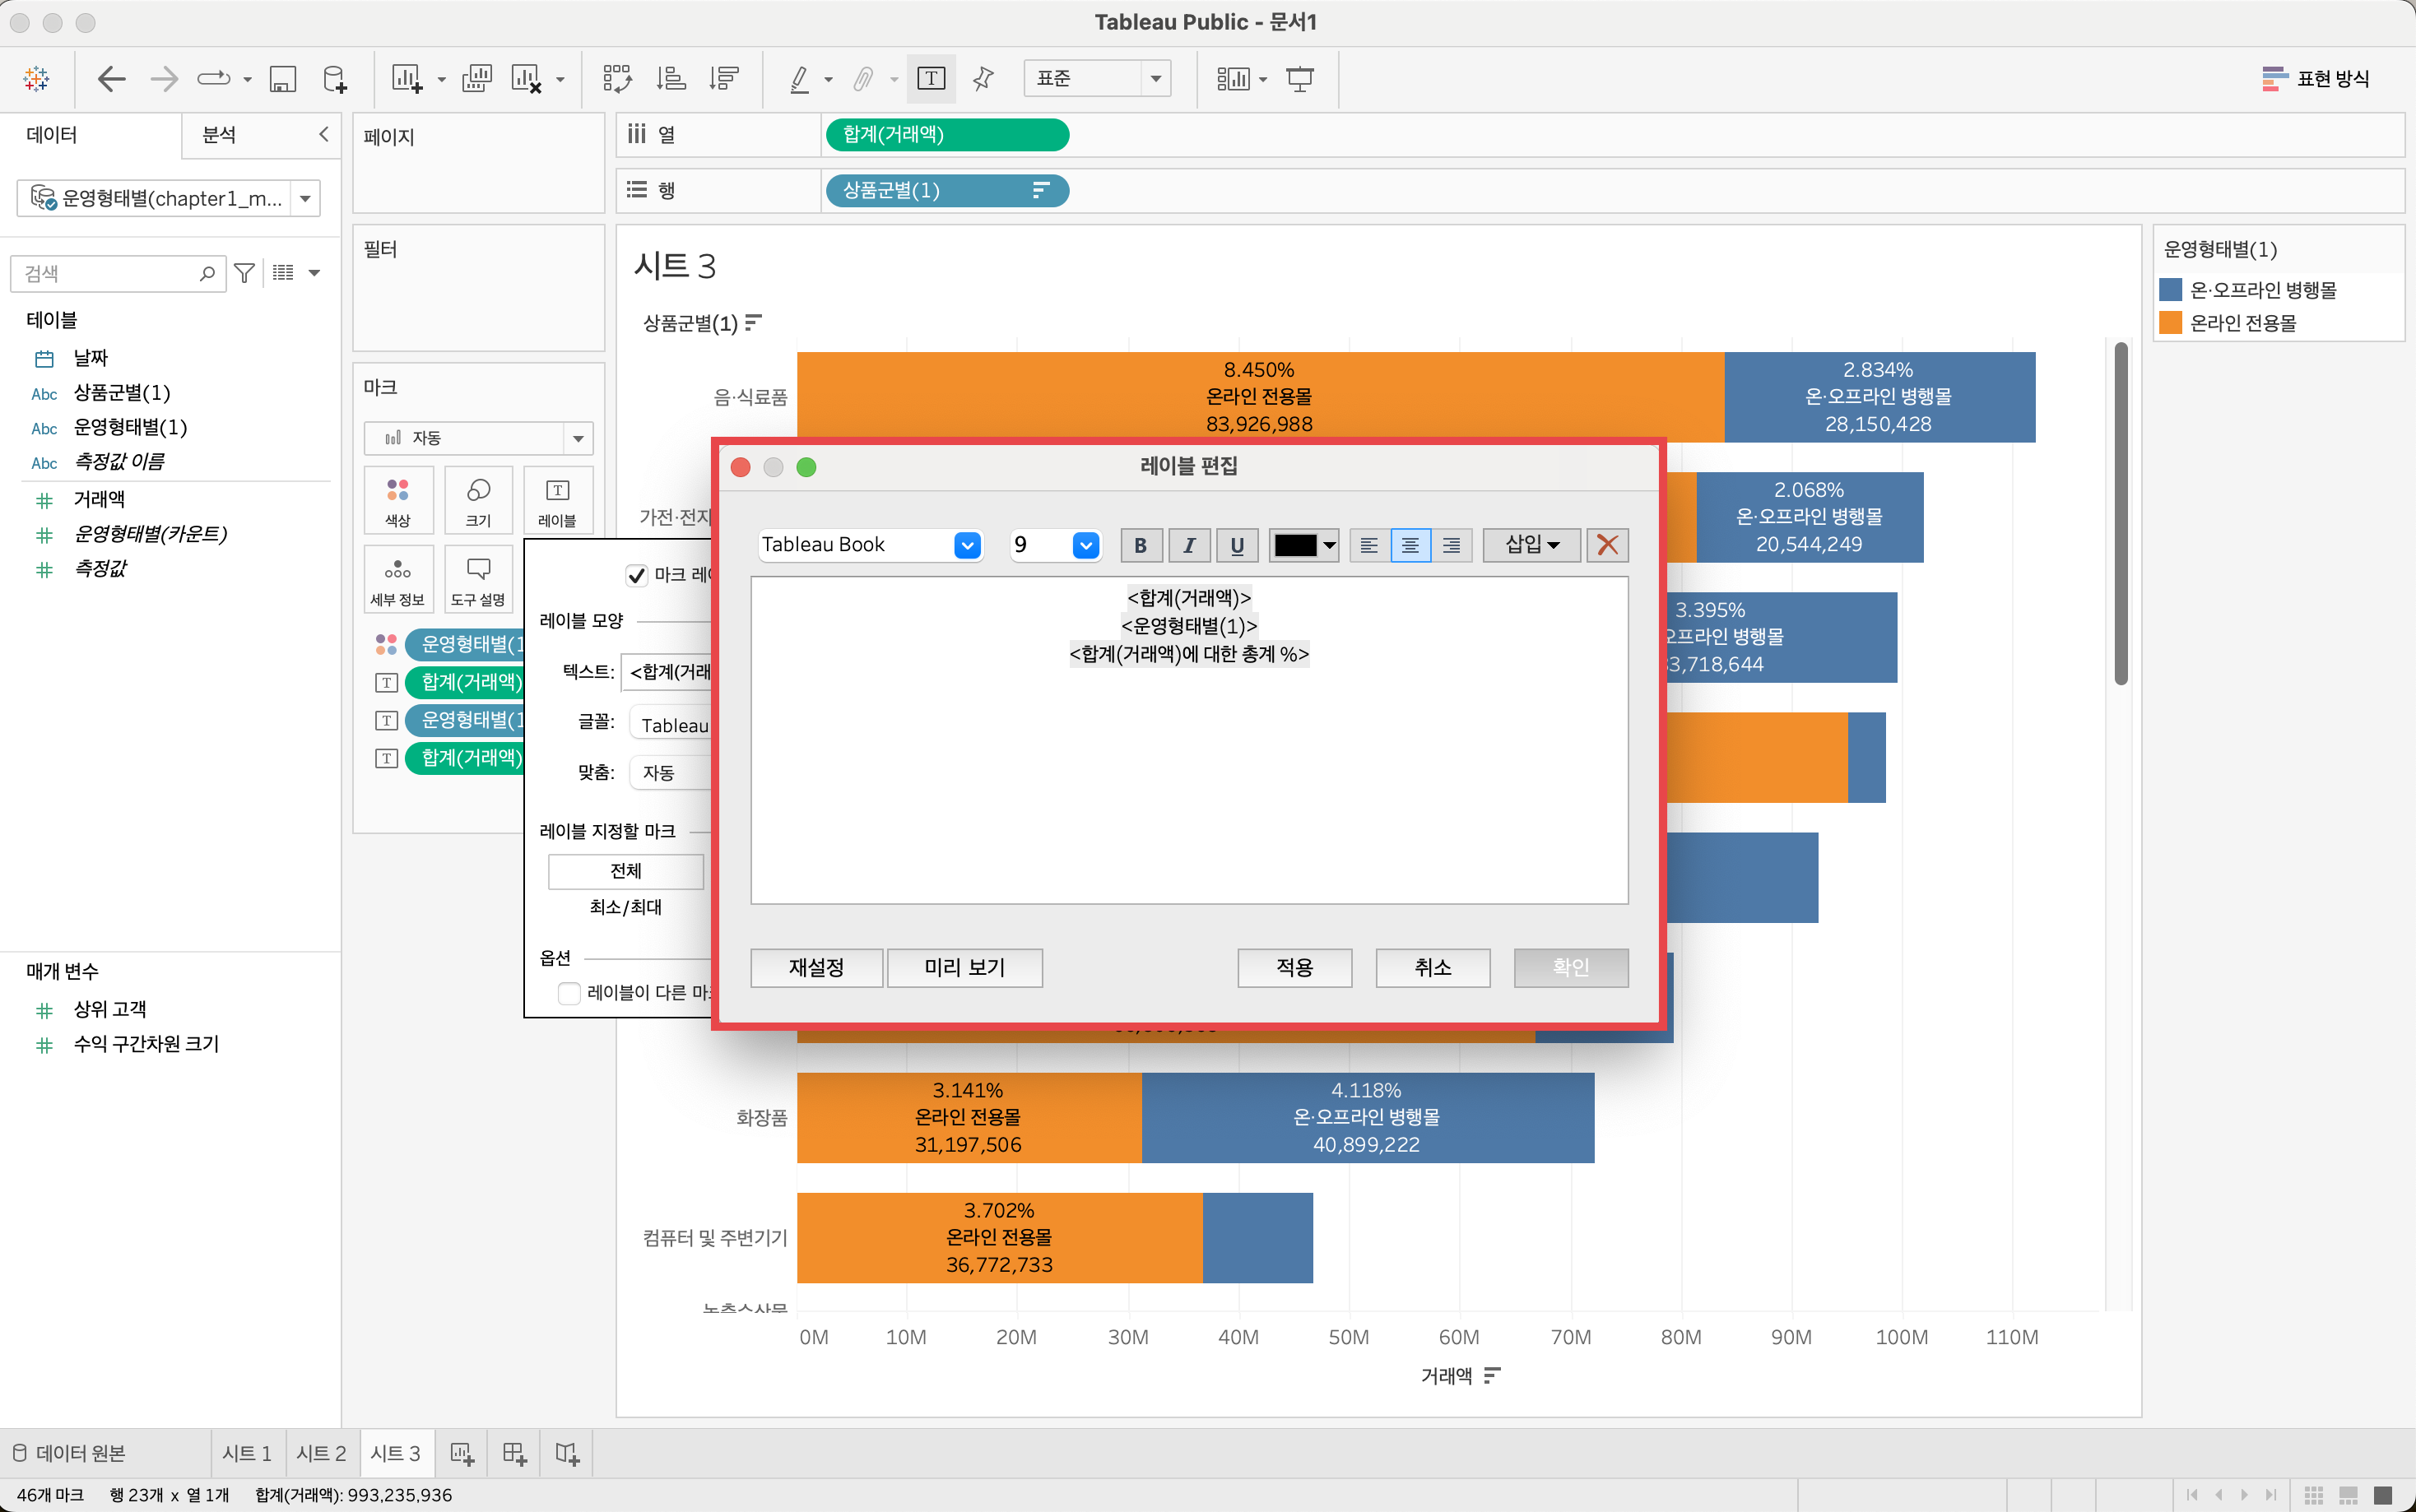This screenshot has width=2416, height=1512.
Task: Click the Swap rows and columns icon
Action: coord(617,78)
